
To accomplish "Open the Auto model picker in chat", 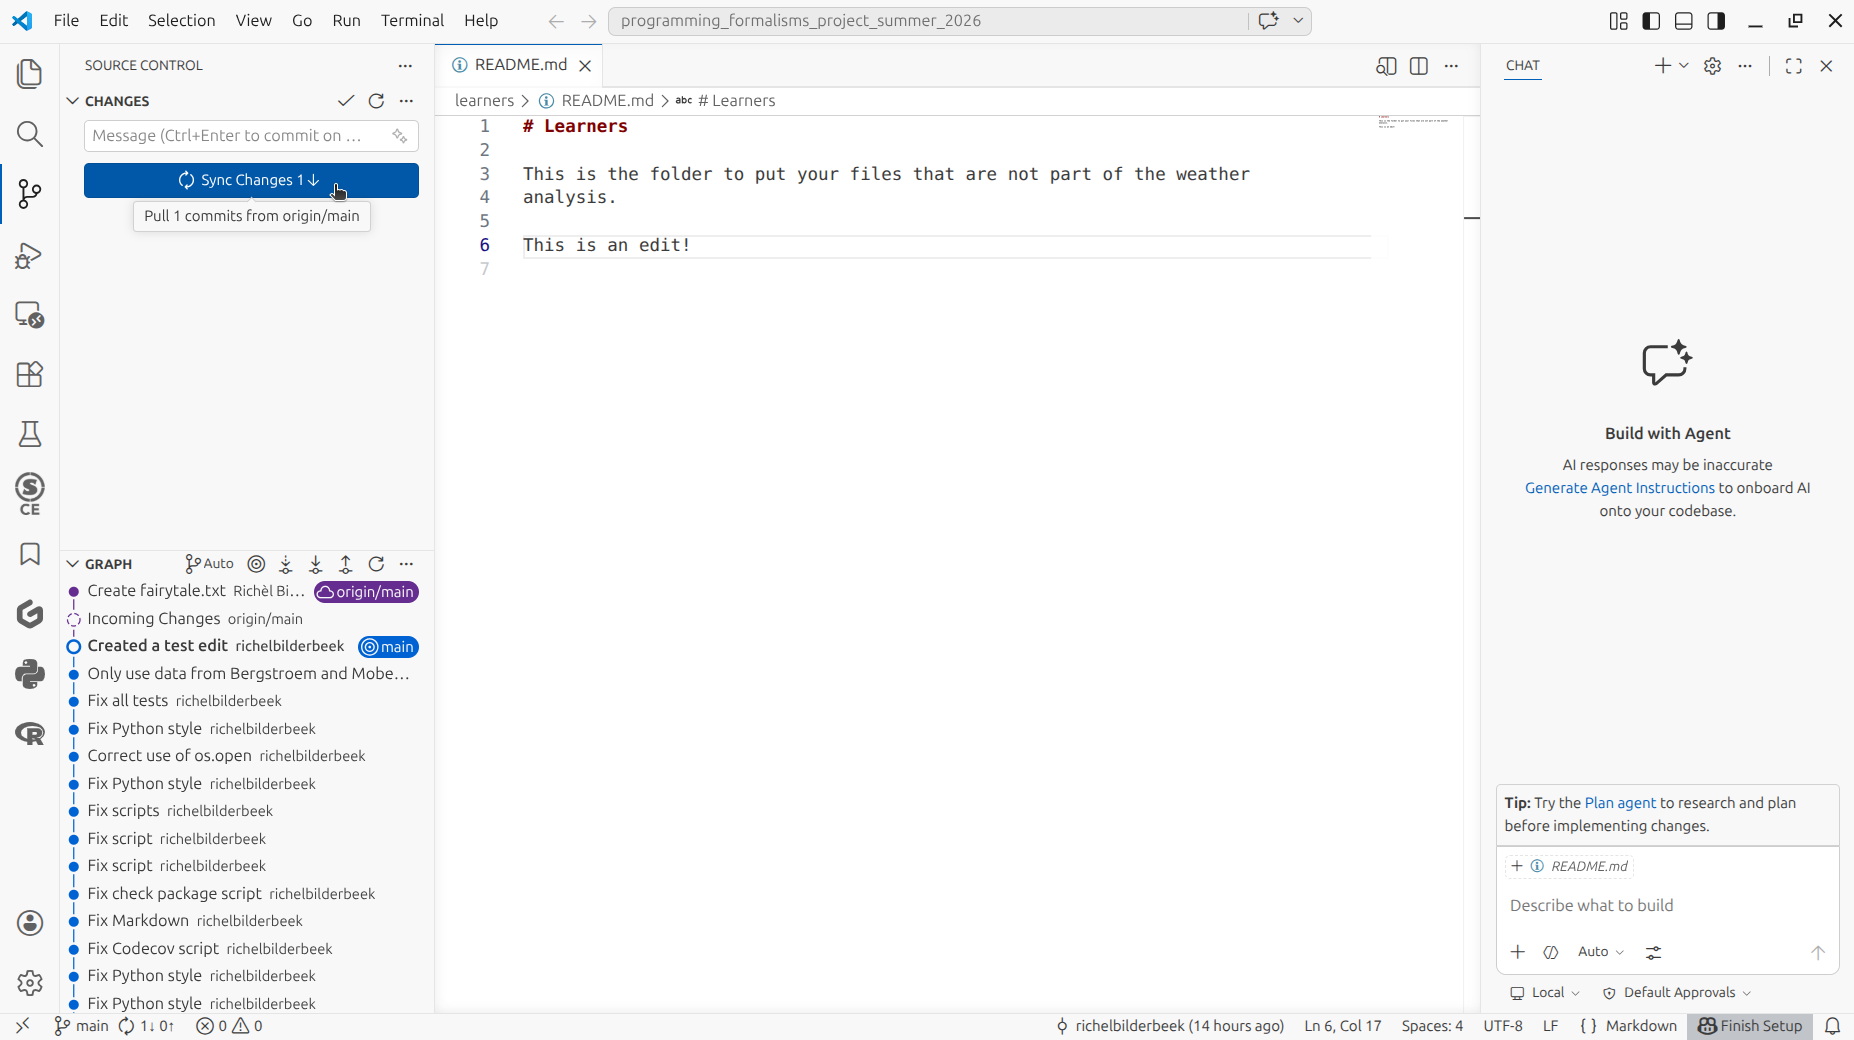I will 1601,952.
